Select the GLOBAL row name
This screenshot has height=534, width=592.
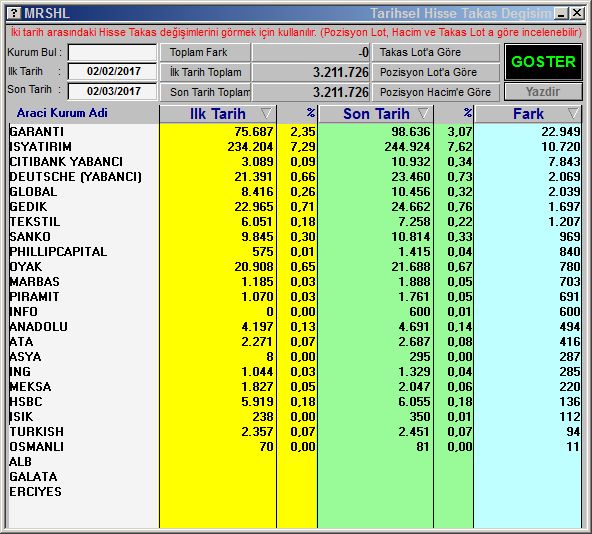[33, 192]
